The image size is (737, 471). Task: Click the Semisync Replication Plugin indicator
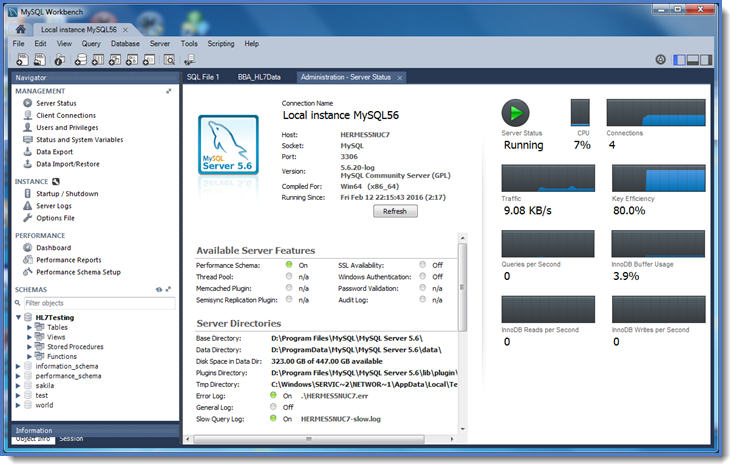(289, 299)
